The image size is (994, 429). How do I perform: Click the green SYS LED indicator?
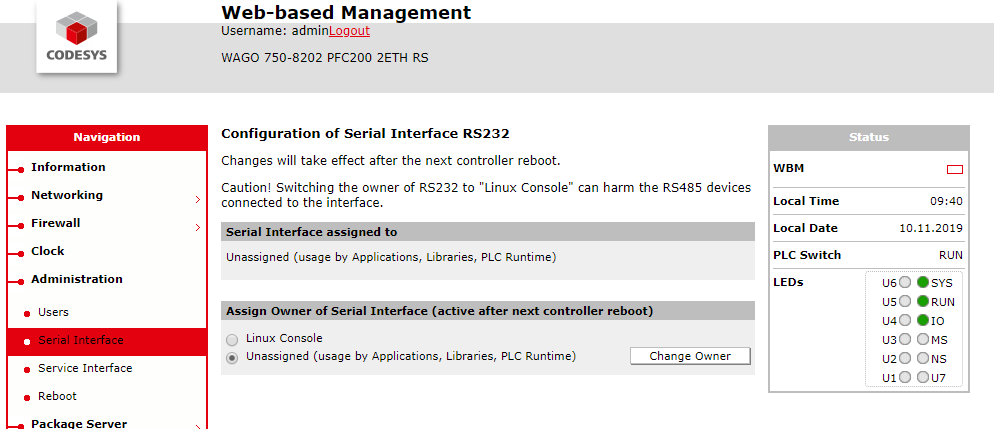point(922,283)
